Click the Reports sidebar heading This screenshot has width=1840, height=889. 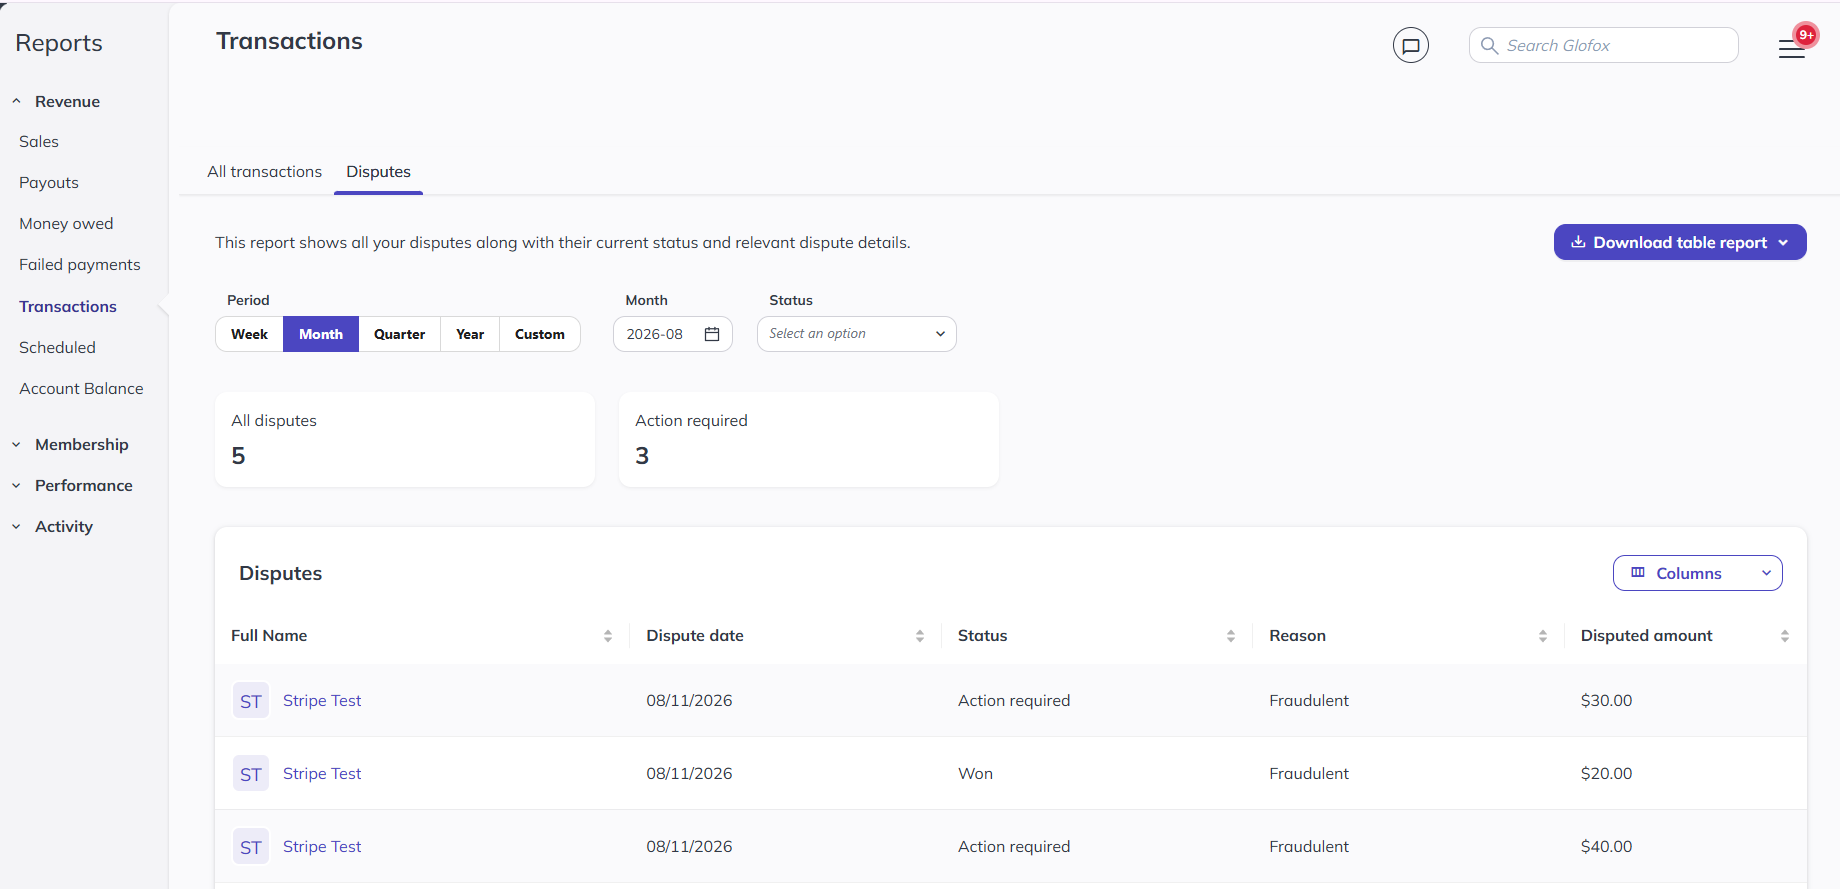coord(59,43)
